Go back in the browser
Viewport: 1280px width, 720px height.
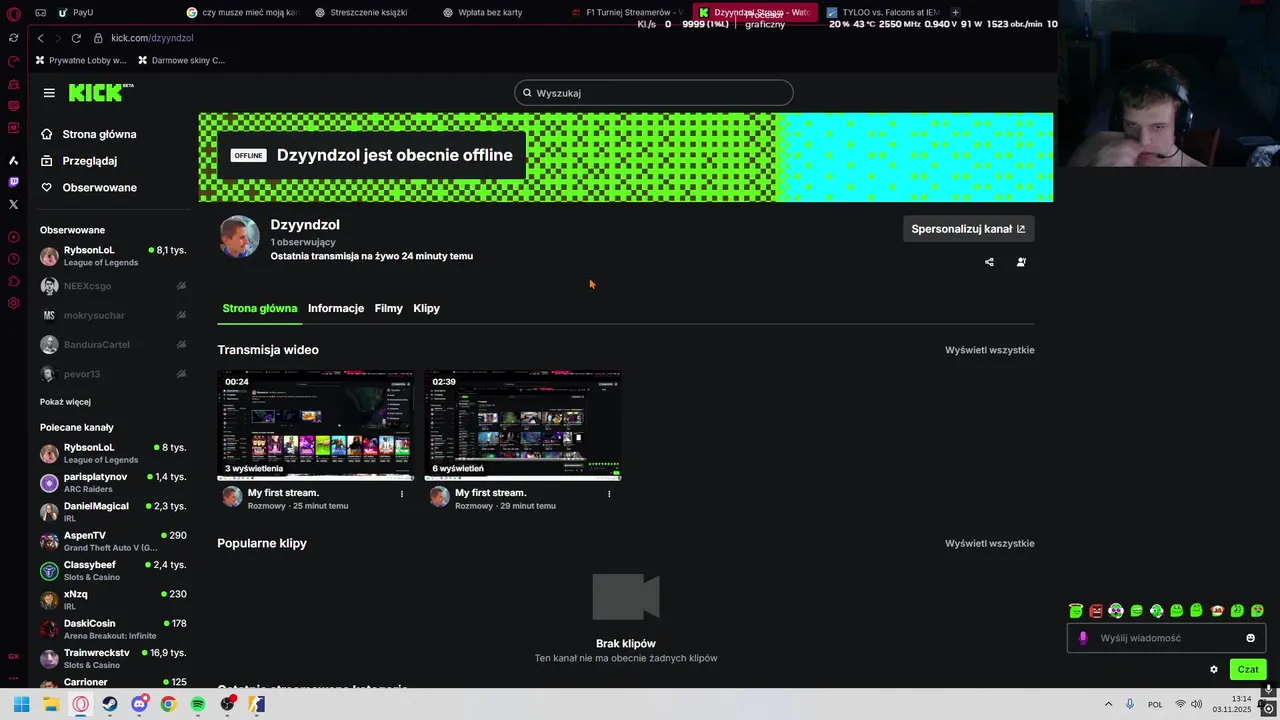40,38
